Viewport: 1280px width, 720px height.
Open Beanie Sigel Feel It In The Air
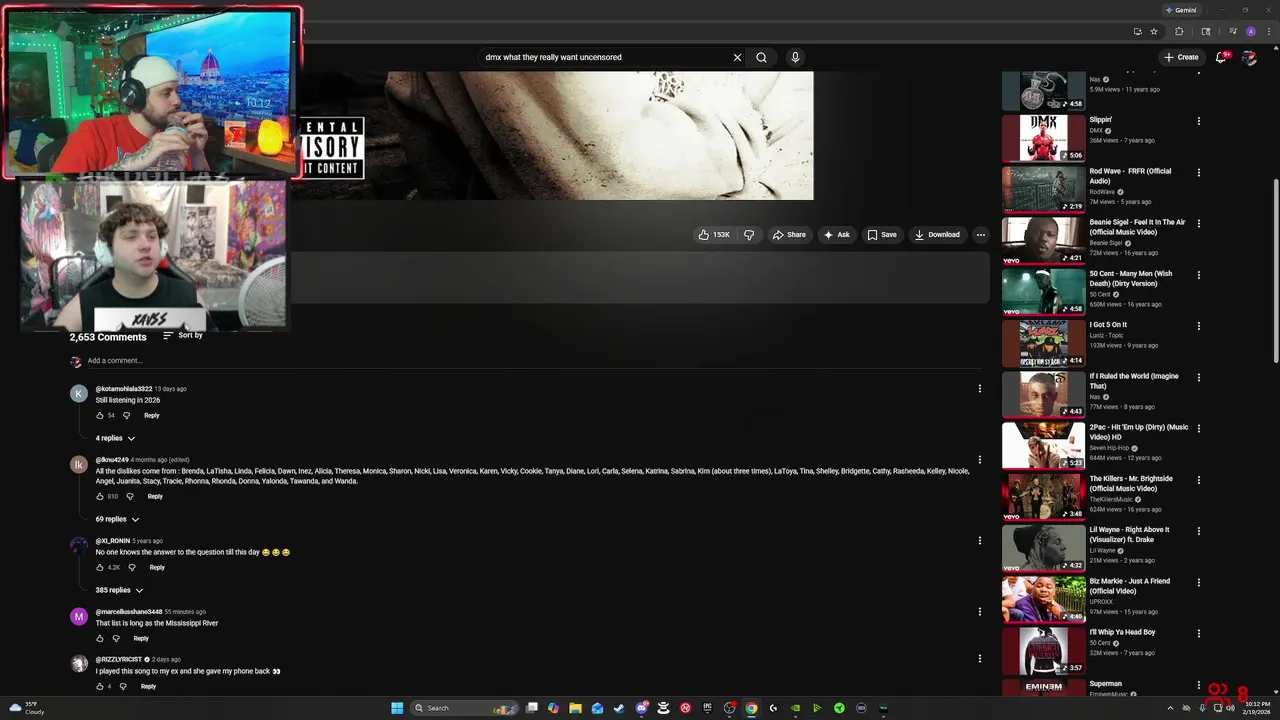[1138, 227]
